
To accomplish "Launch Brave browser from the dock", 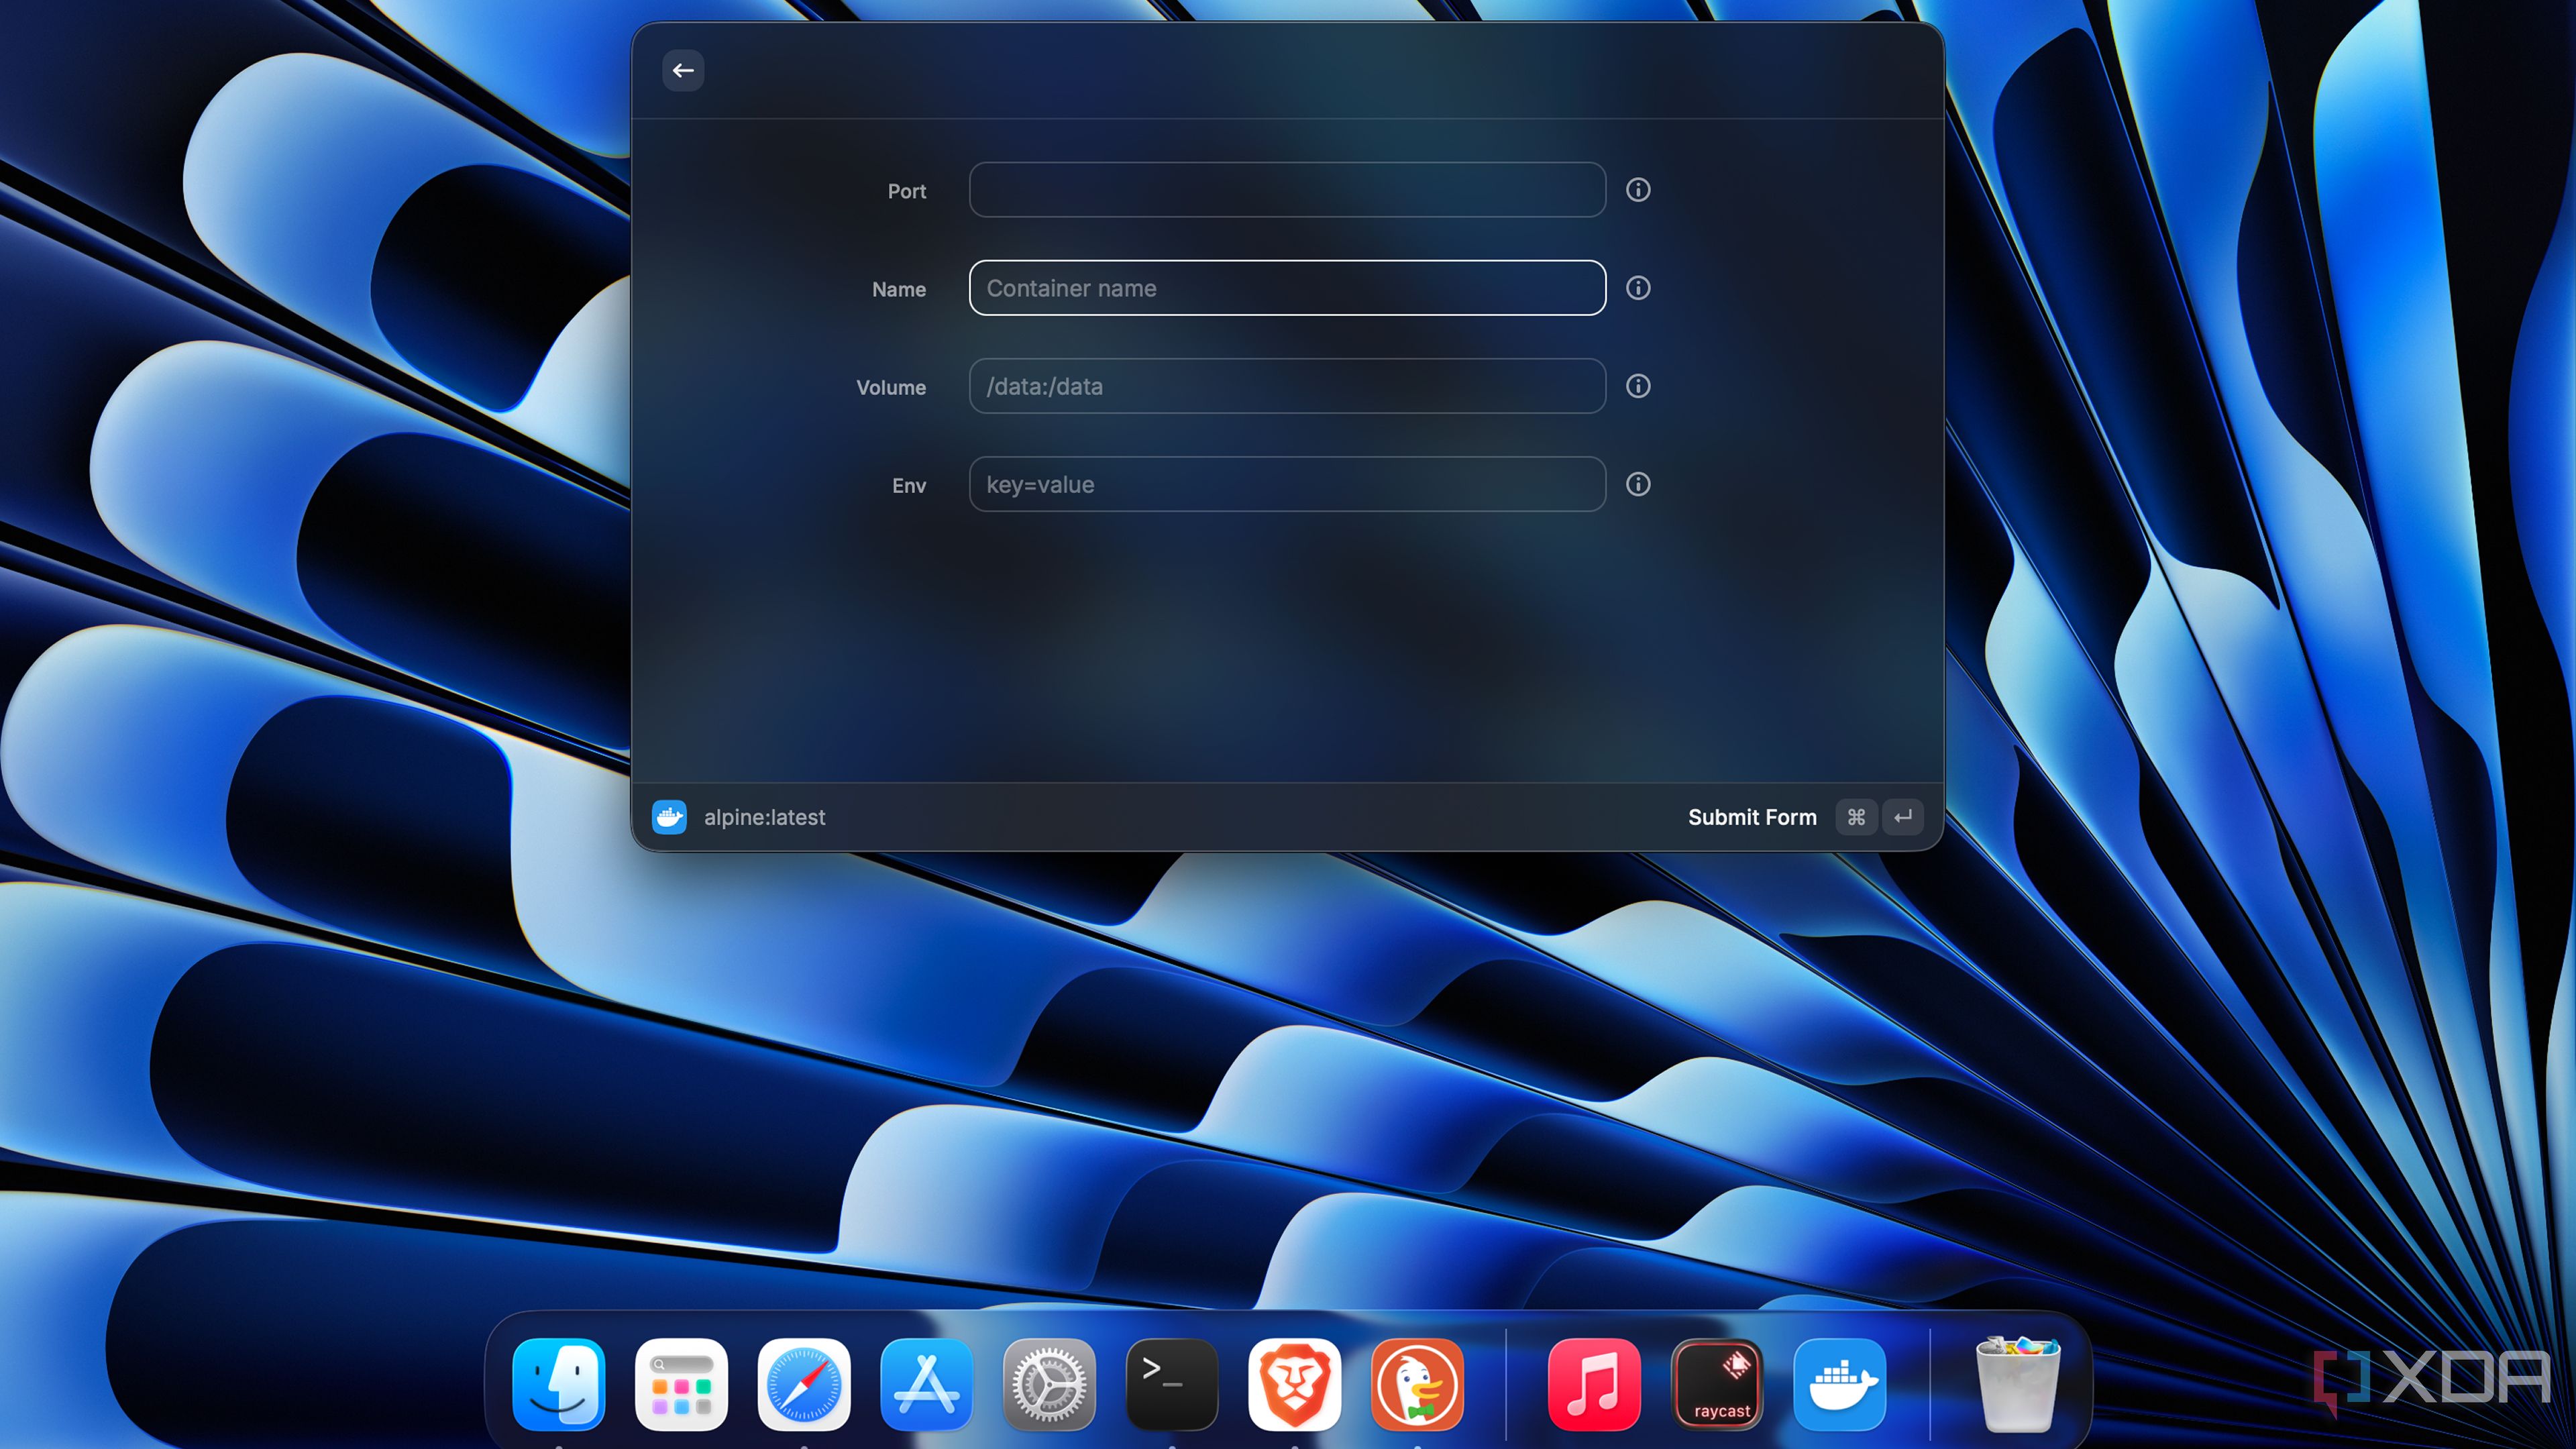I will click(1295, 1385).
